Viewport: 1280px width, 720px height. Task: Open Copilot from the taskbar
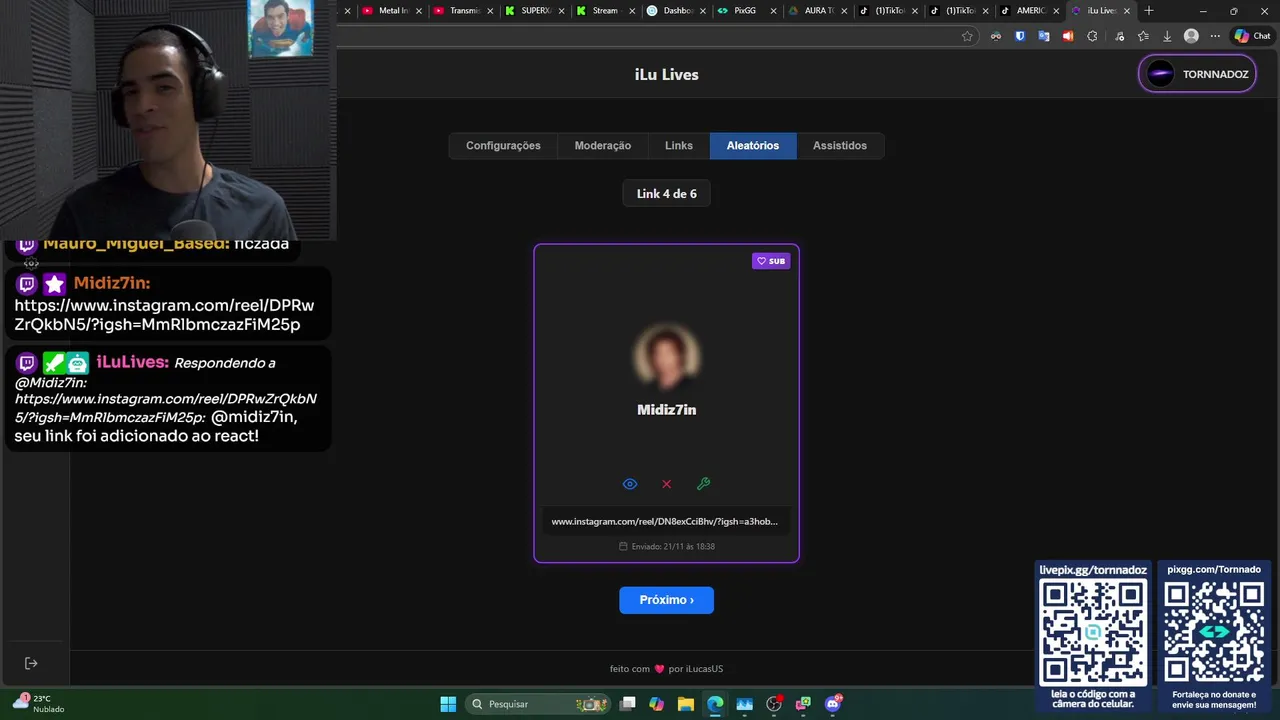[x=656, y=704]
